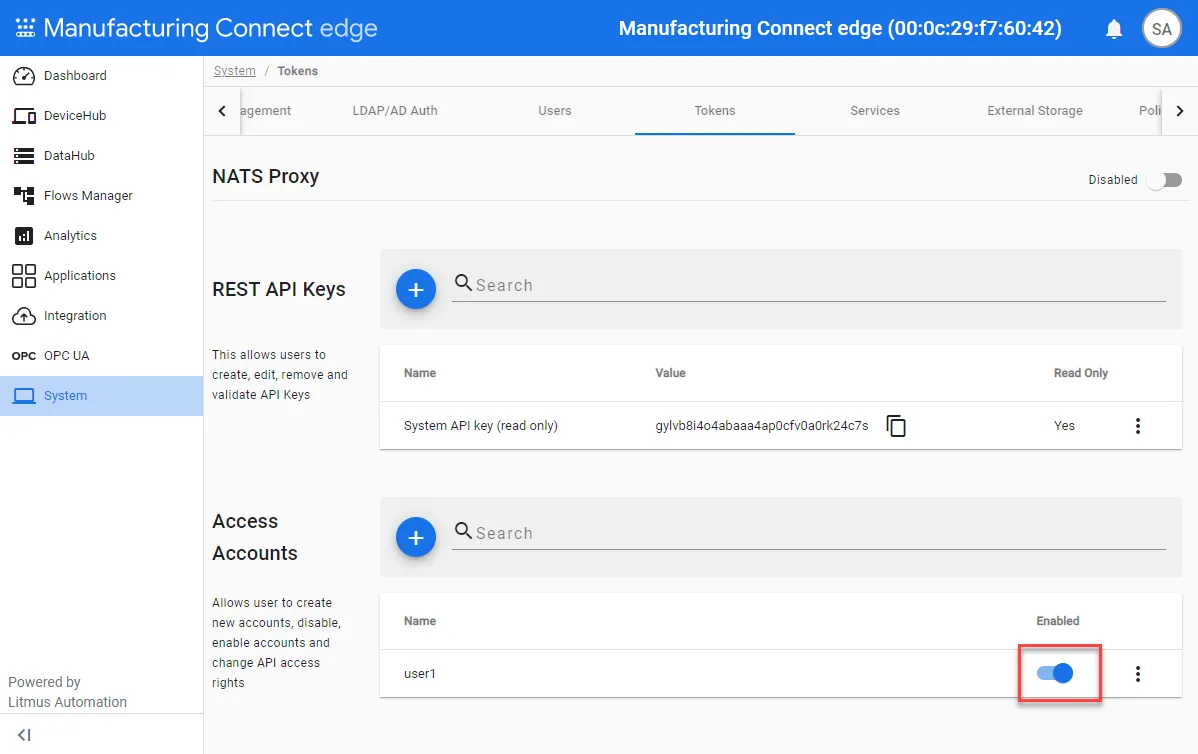Toggle user1 Enabled switch

coord(1055,673)
